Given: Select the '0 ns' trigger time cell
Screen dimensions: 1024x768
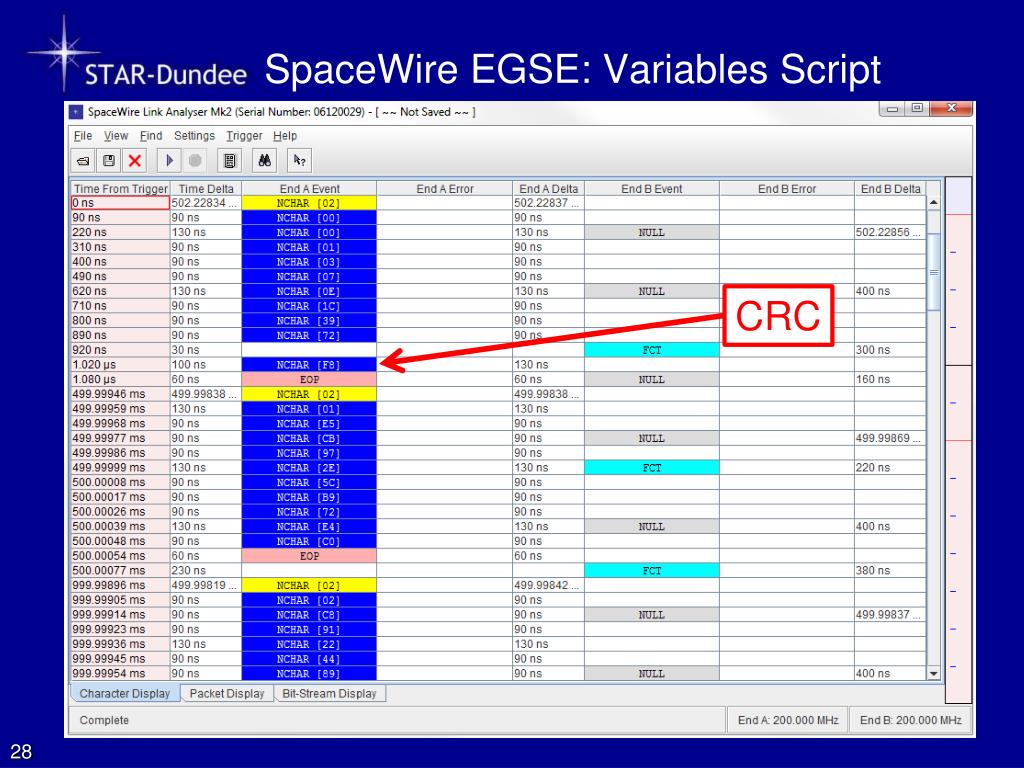Looking at the screenshot, I should click(x=120, y=203).
